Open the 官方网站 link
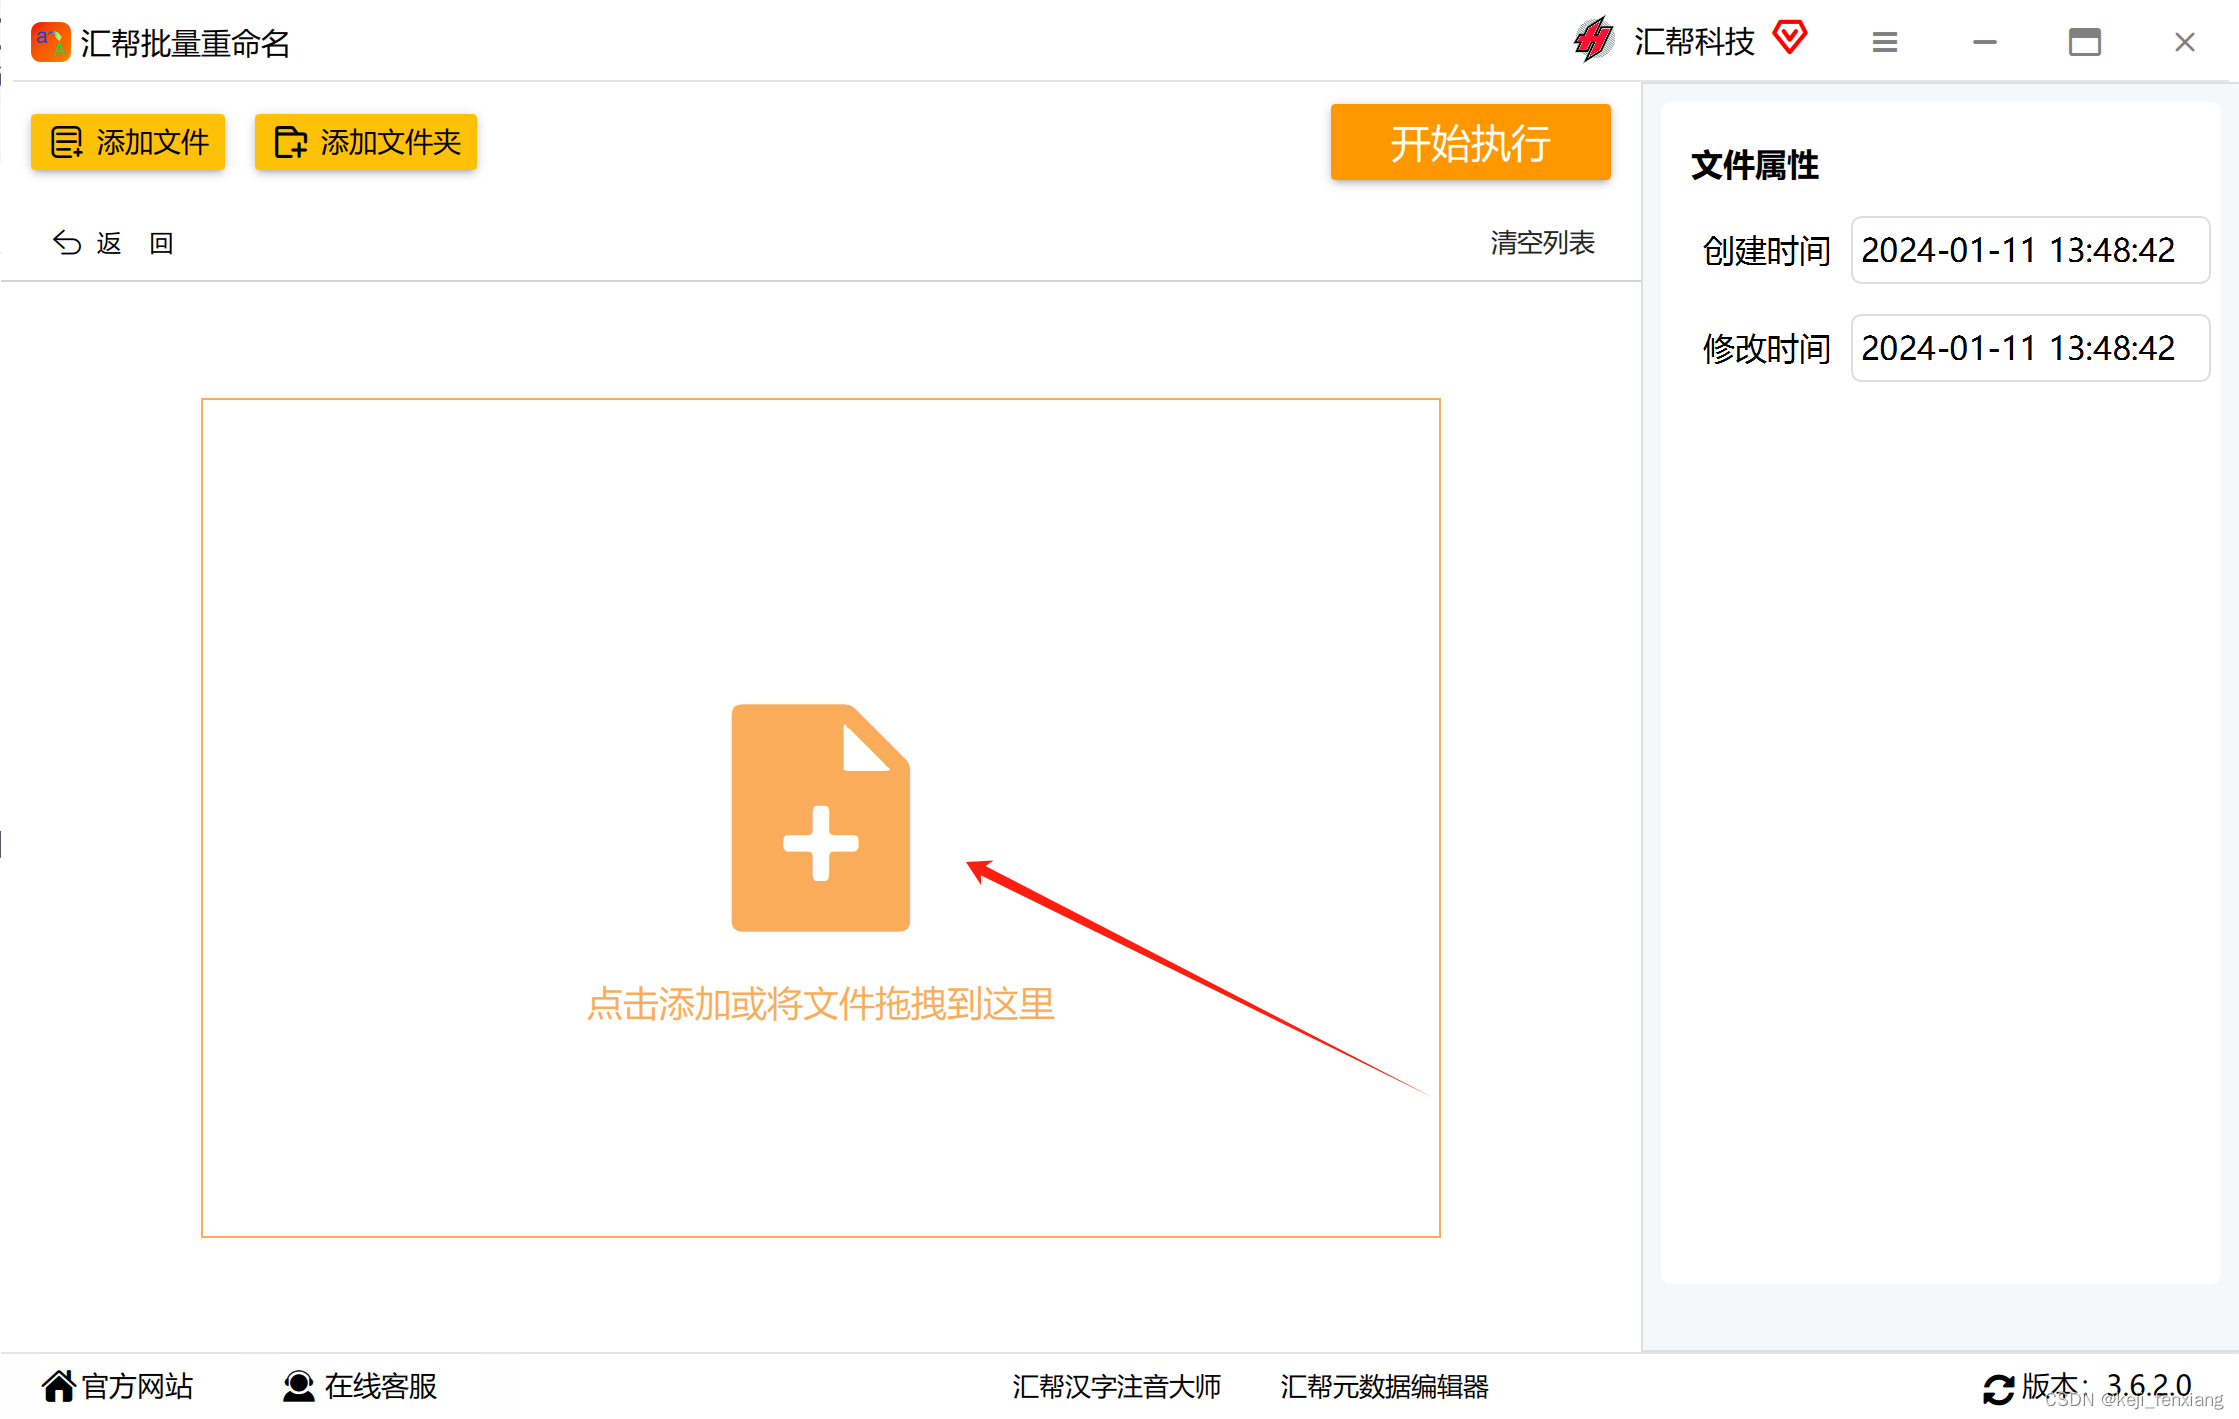The height and width of the screenshot is (1419, 2239). [x=118, y=1386]
